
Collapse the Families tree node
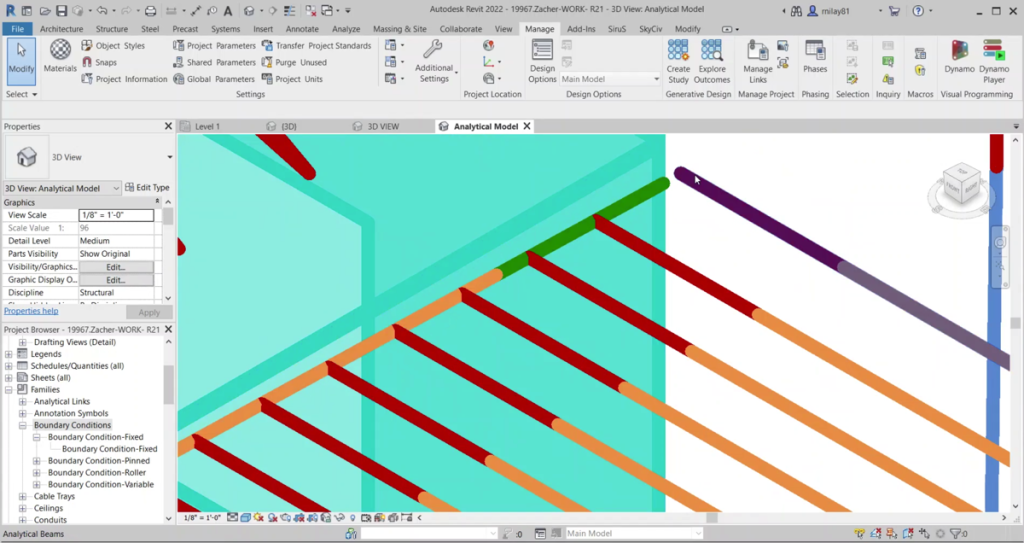[9, 389]
